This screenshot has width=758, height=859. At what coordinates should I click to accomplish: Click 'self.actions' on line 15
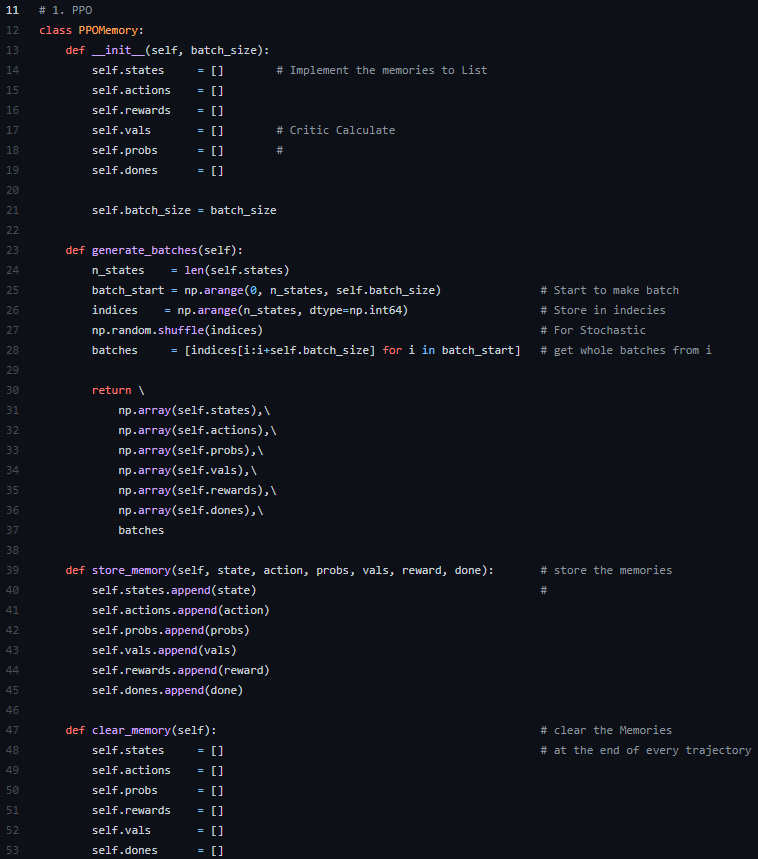click(x=131, y=90)
